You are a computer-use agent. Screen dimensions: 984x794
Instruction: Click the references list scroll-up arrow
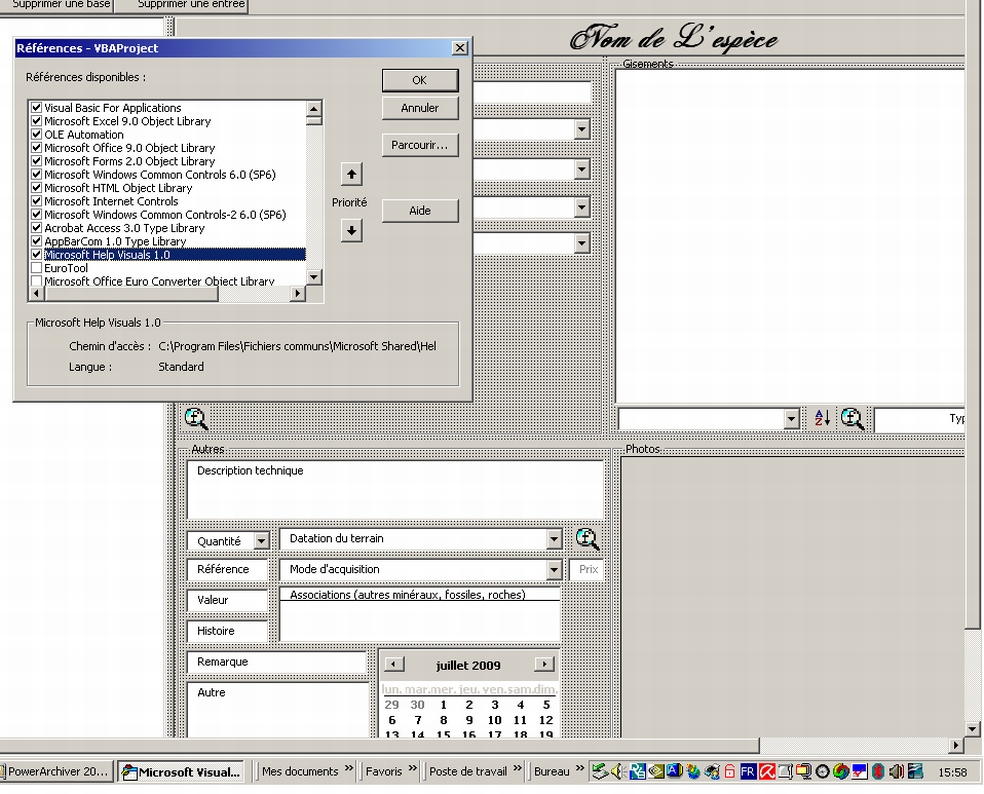(314, 109)
